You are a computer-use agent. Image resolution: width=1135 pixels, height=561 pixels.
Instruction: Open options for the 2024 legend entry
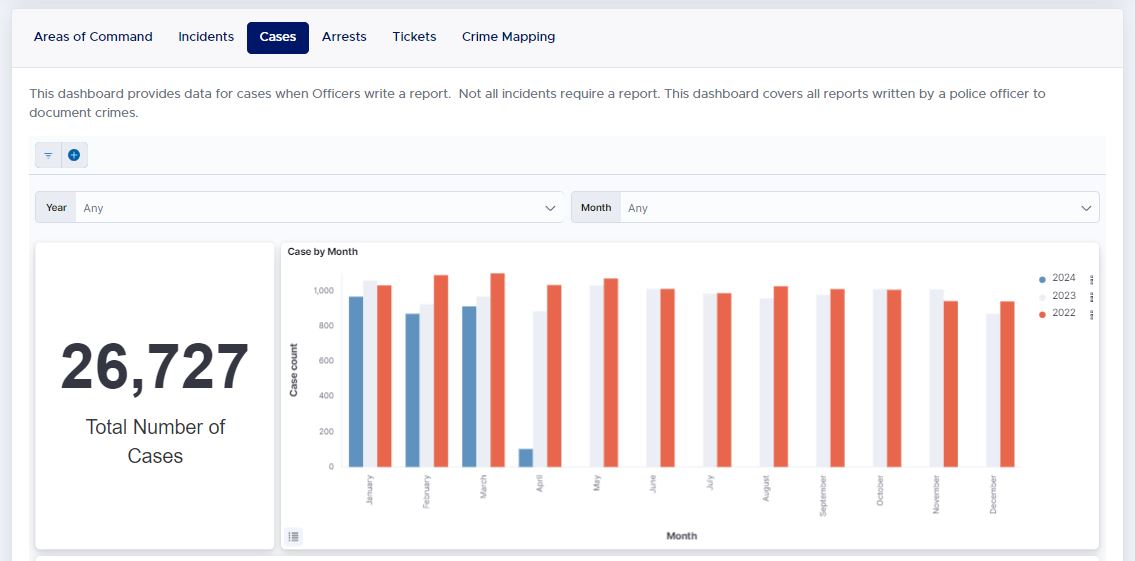click(1092, 279)
